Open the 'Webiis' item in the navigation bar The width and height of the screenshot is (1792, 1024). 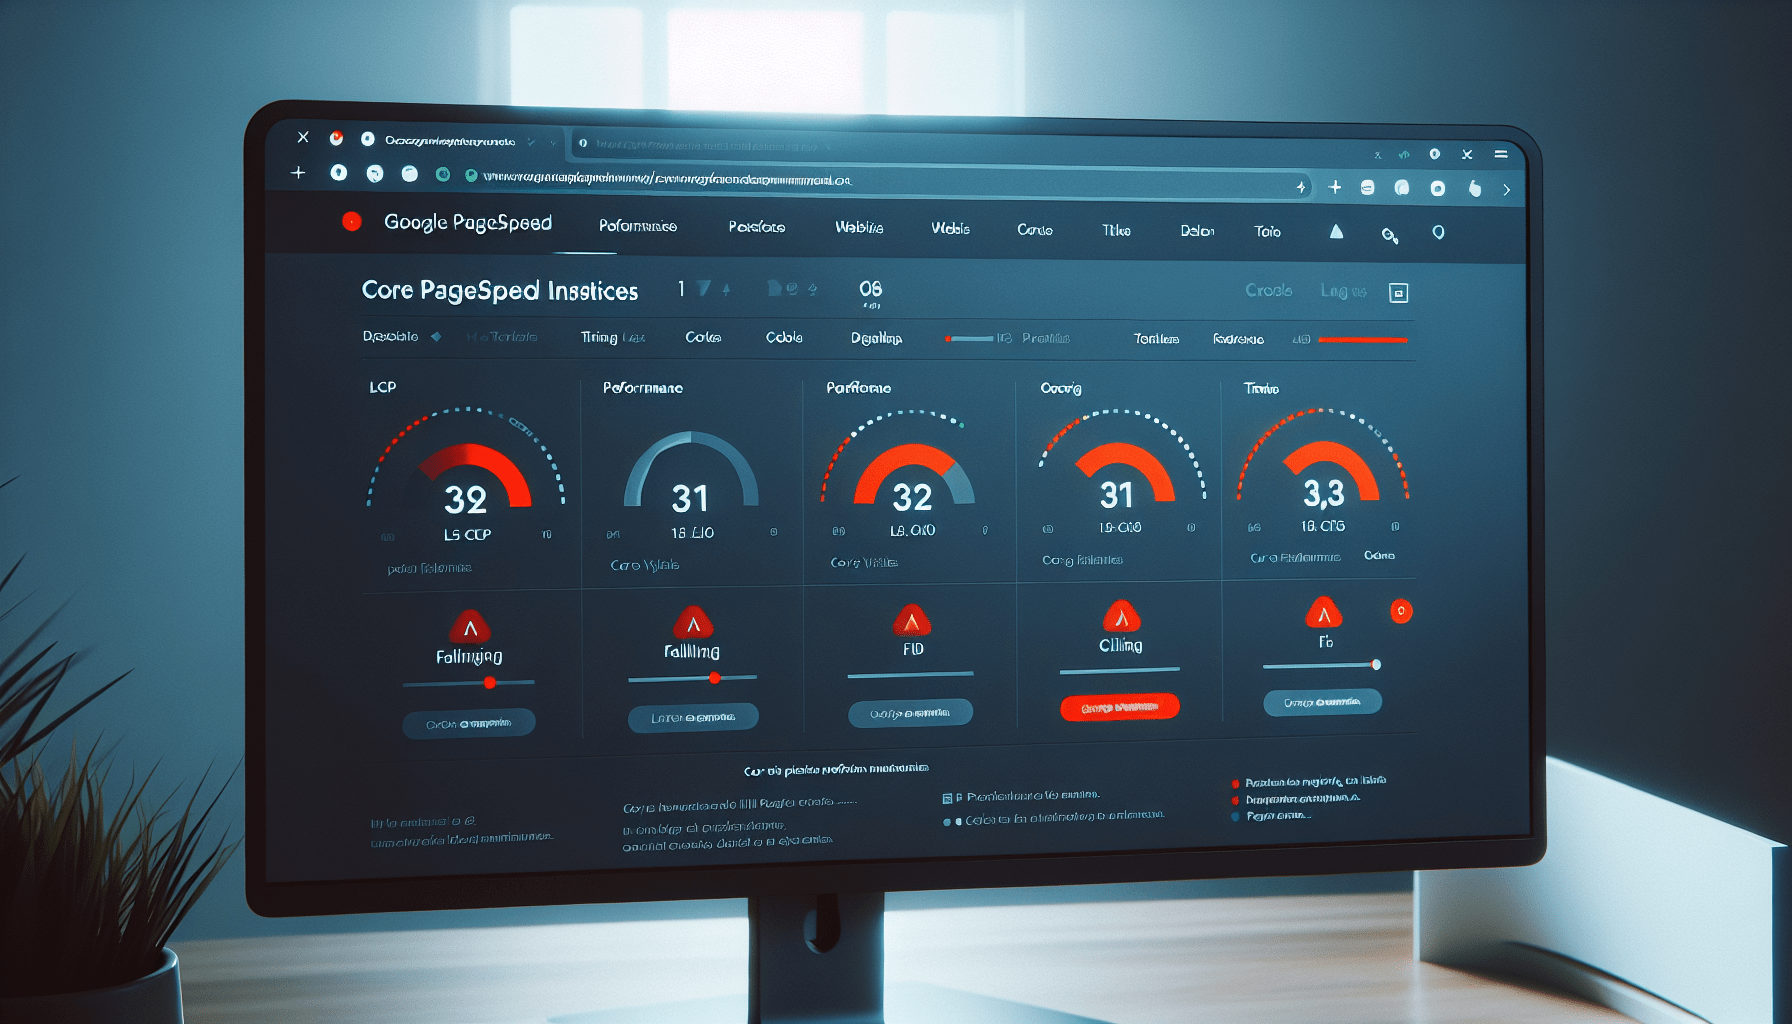859,228
